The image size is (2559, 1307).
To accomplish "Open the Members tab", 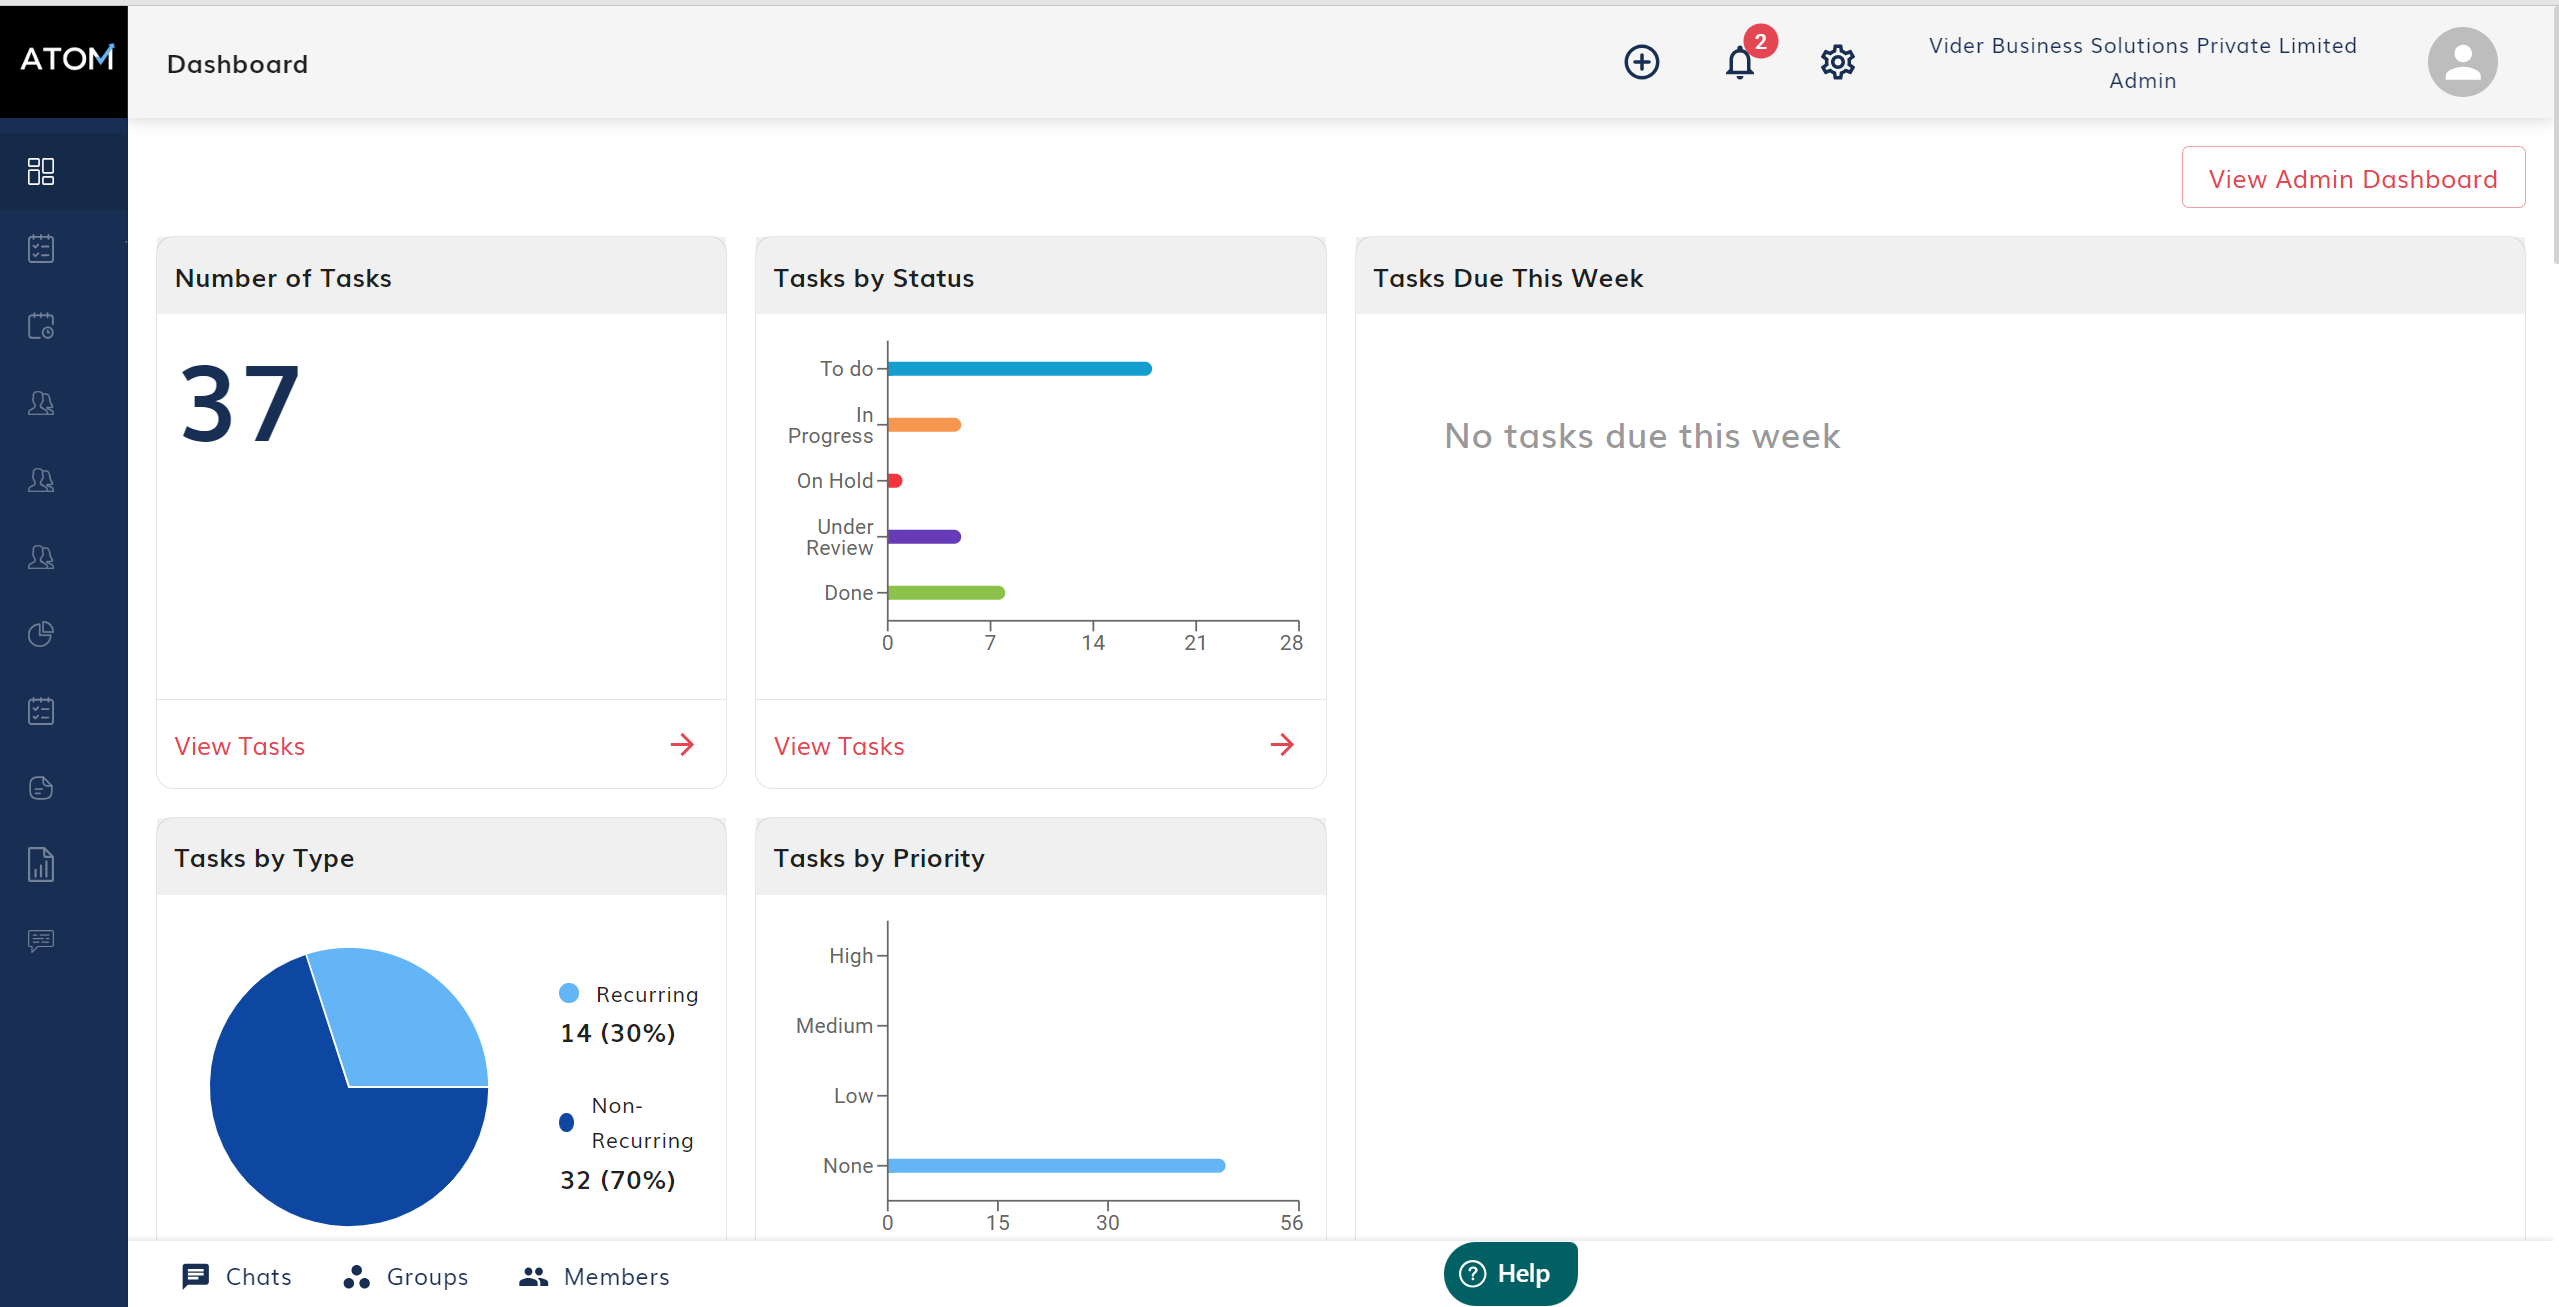I will pyautogui.click(x=595, y=1276).
